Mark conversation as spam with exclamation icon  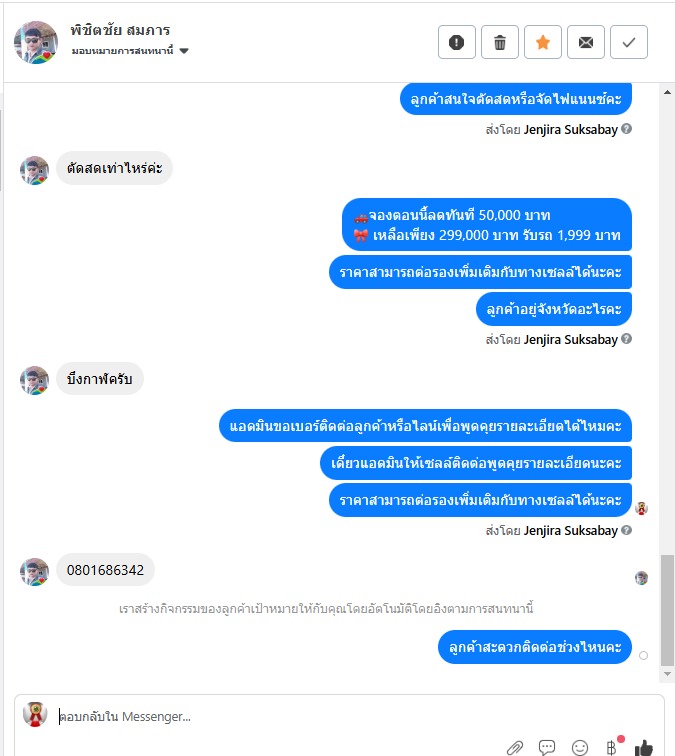point(457,42)
